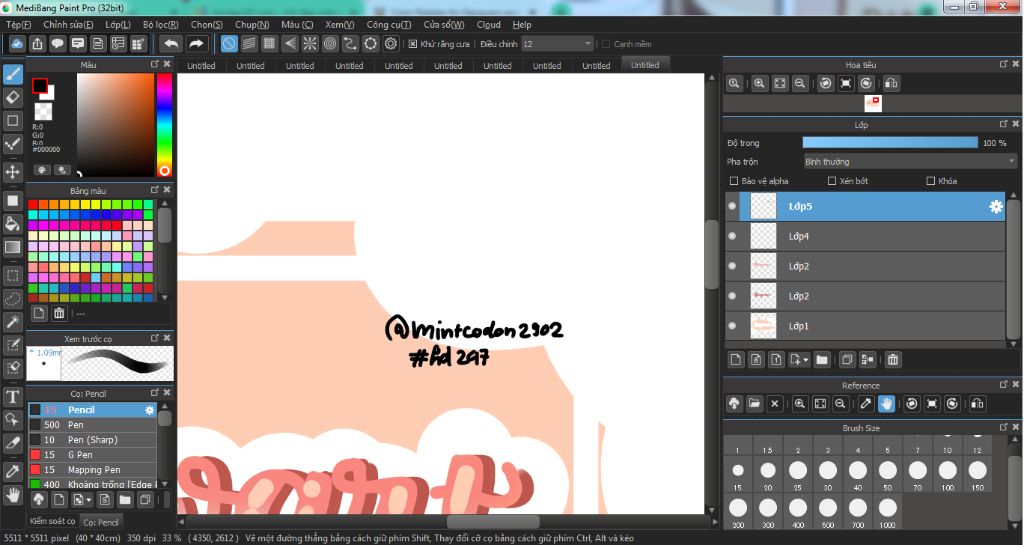Click the Redo arrow
1024x548 pixels.
pyautogui.click(x=196, y=44)
